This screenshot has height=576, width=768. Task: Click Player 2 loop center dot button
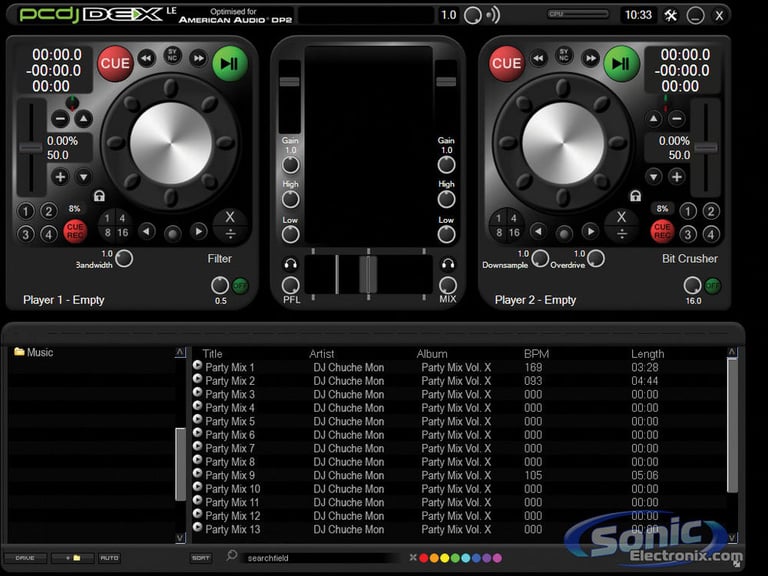(x=564, y=234)
